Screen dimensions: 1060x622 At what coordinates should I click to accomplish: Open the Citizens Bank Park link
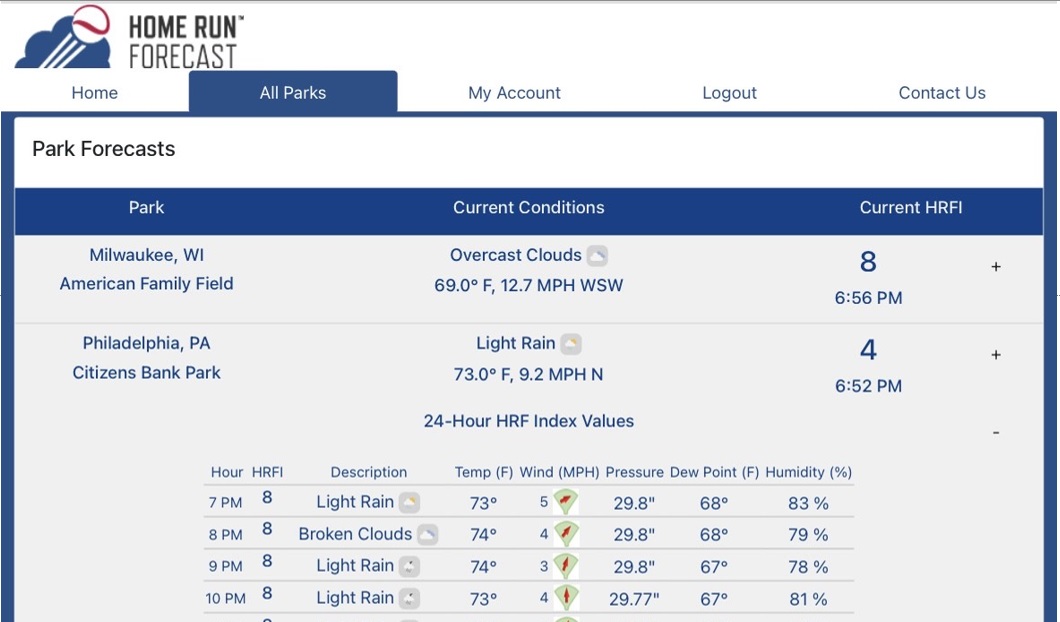coord(146,373)
